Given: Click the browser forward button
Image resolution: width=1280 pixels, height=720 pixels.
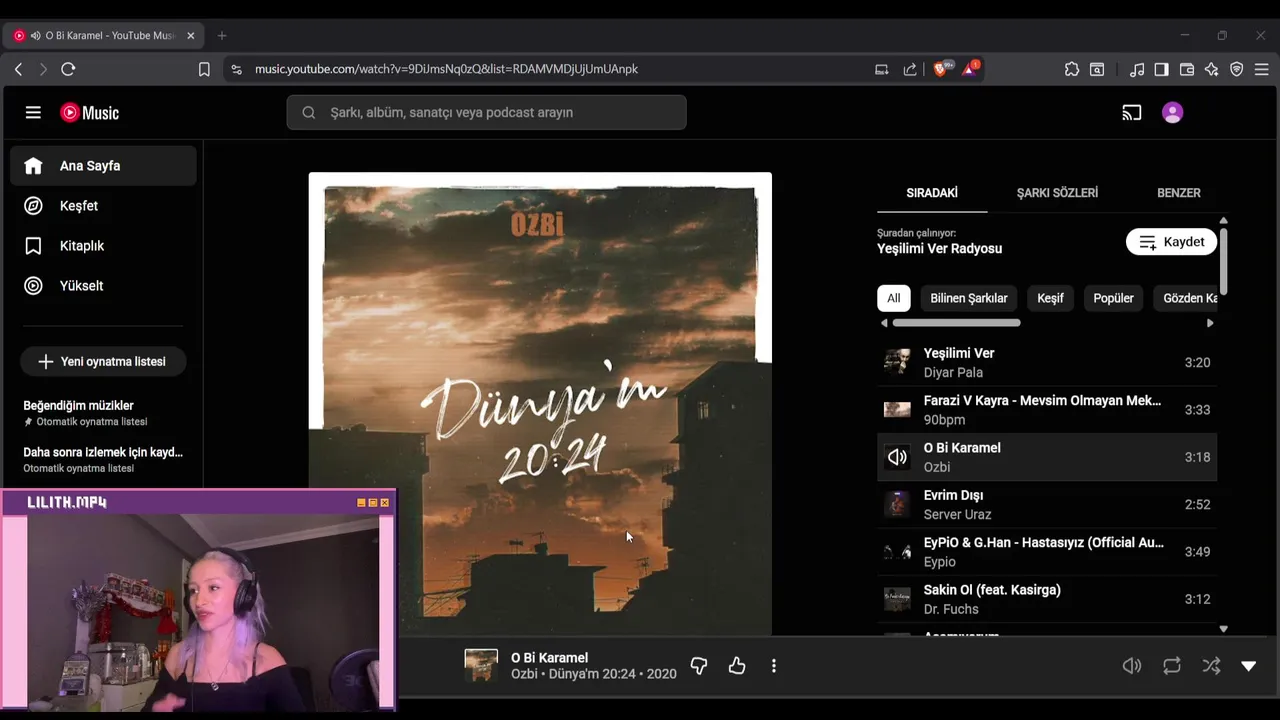Looking at the screenshot, I should (42, 69).
